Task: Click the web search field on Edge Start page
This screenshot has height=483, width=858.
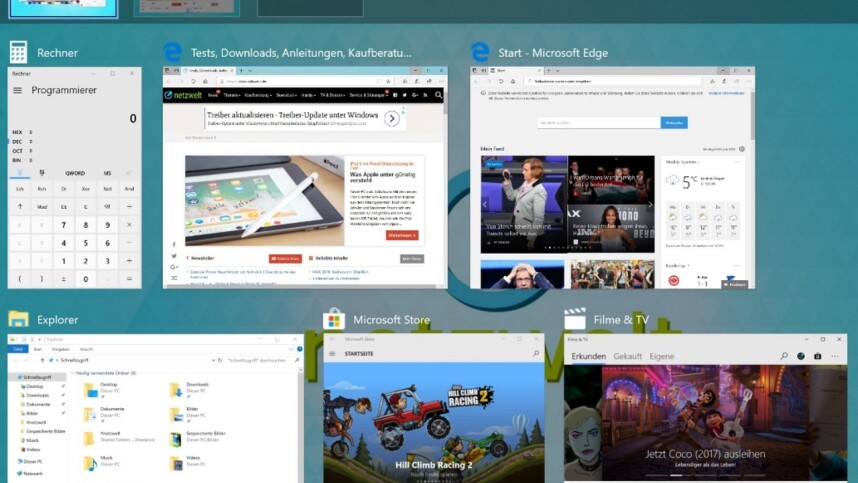Action: 599,123
